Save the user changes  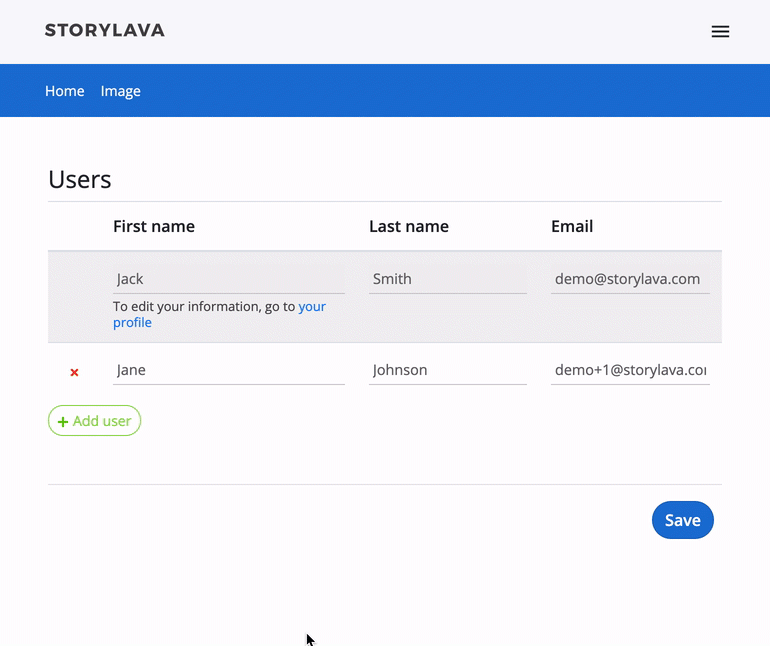click(x=682, y=520)
